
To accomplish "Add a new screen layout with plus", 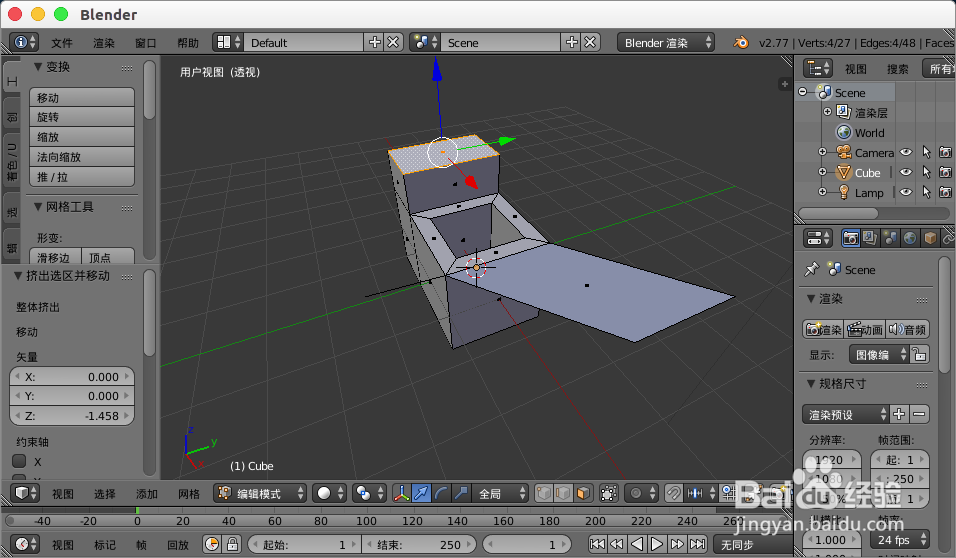I will tap(374, 42).
